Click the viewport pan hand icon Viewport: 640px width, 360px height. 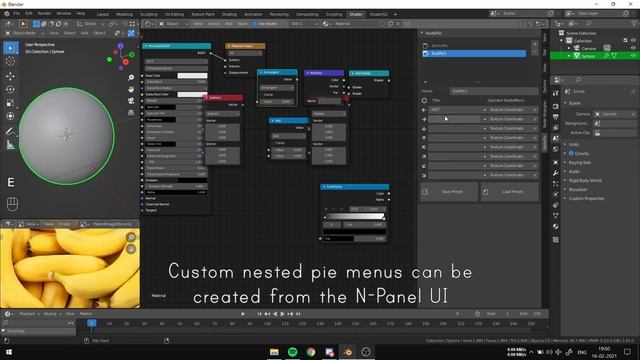tap(131, 89)
